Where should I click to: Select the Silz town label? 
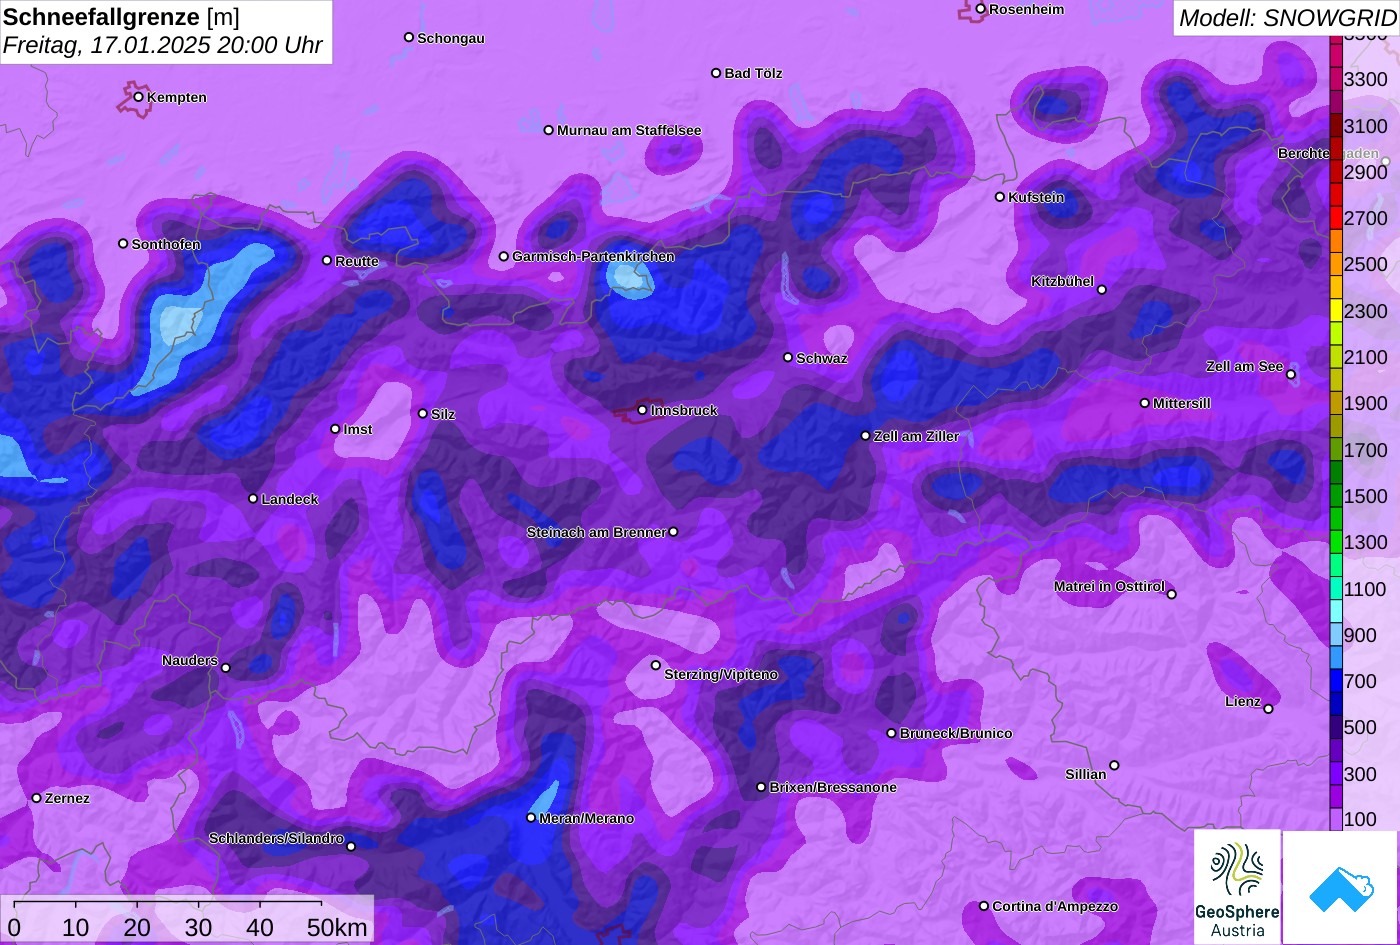[x=442, y=414]
